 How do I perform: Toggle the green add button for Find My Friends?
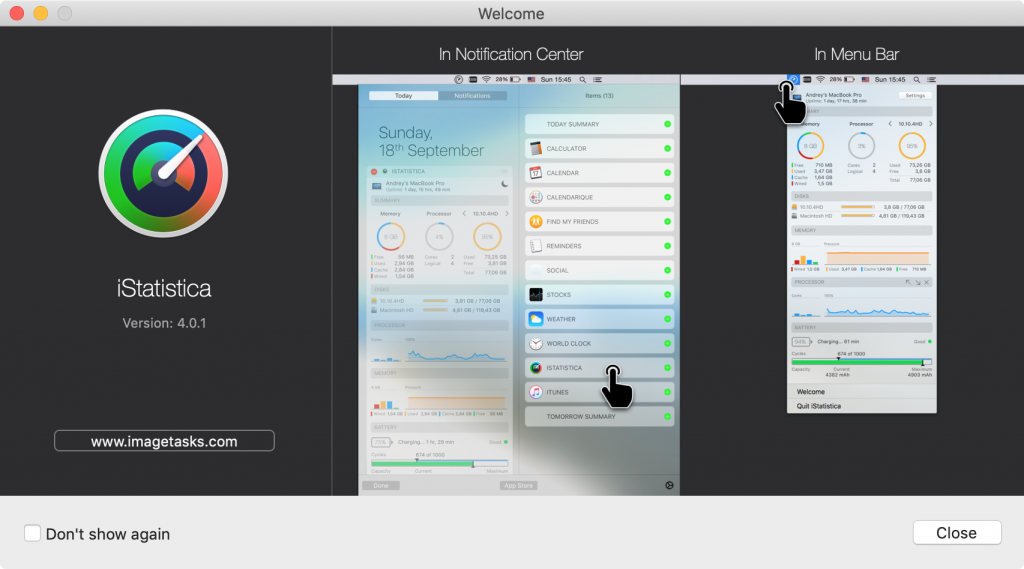667,221
